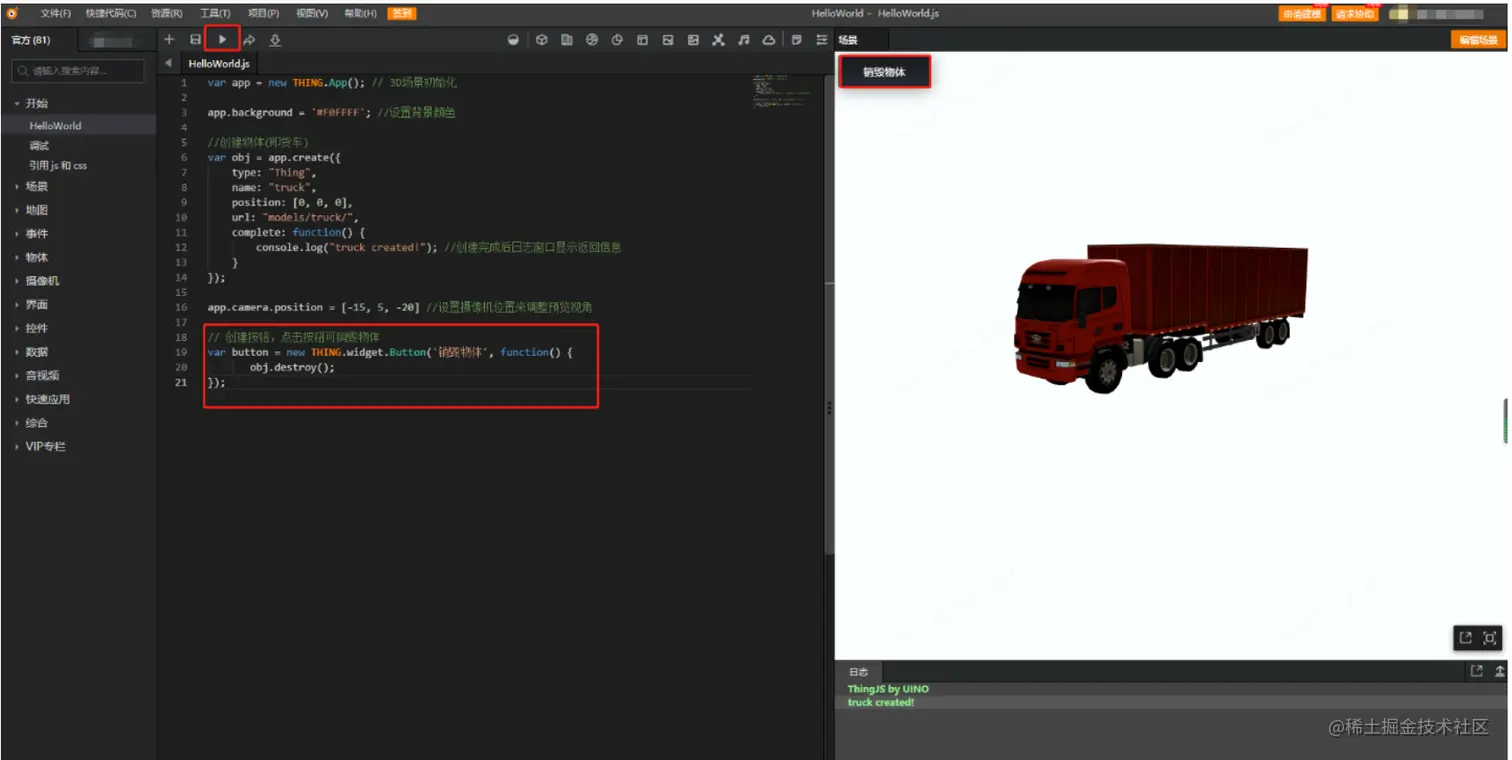
Task: Select the HelloWorld.js editor tab
Action: point(219,63)
